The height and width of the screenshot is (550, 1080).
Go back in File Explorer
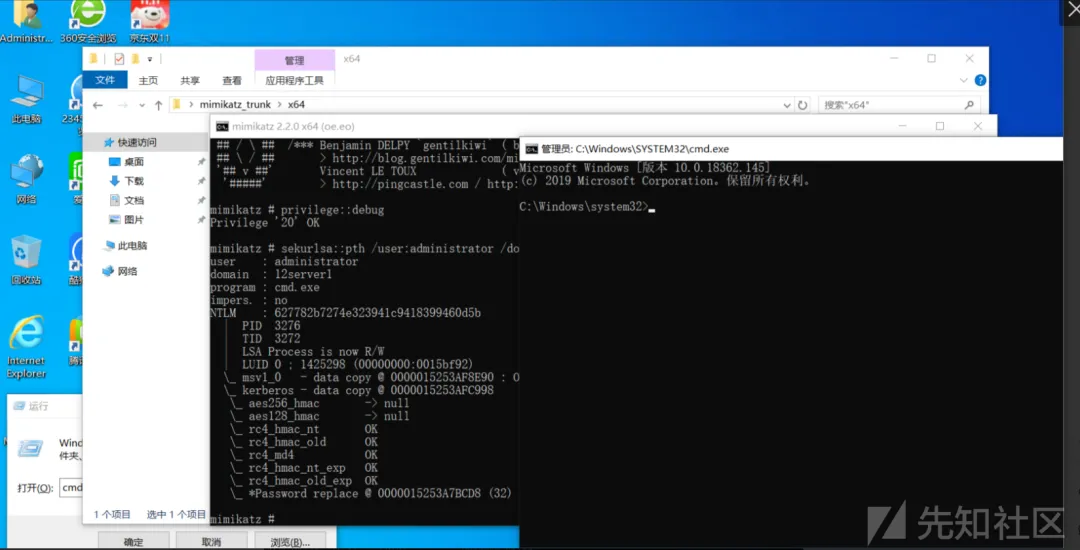tap(98, 105)
